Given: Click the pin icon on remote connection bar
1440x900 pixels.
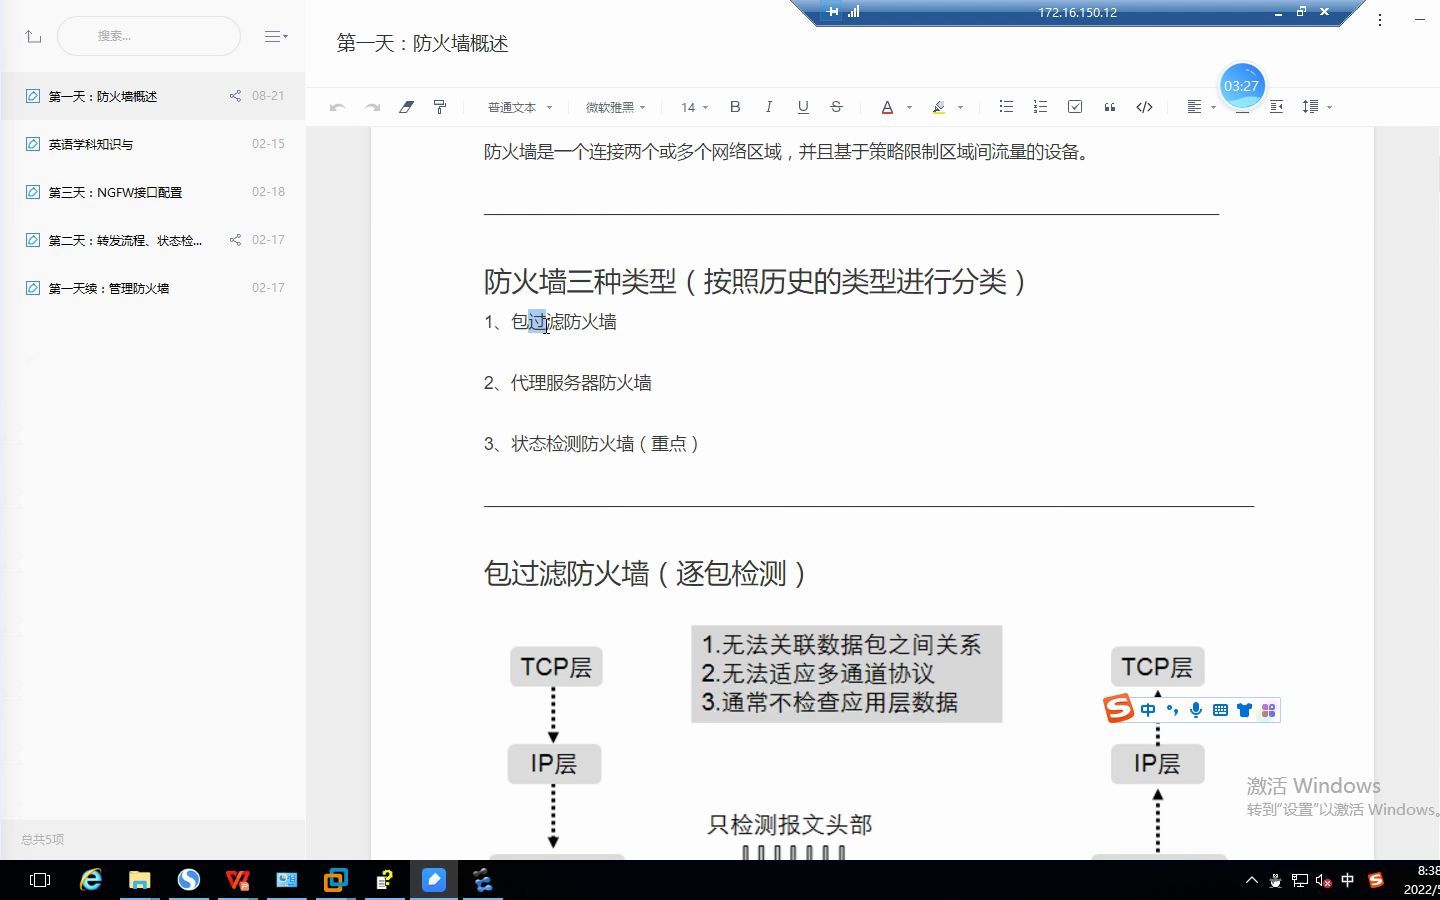Looking at the screenshot, I should 832,12.
